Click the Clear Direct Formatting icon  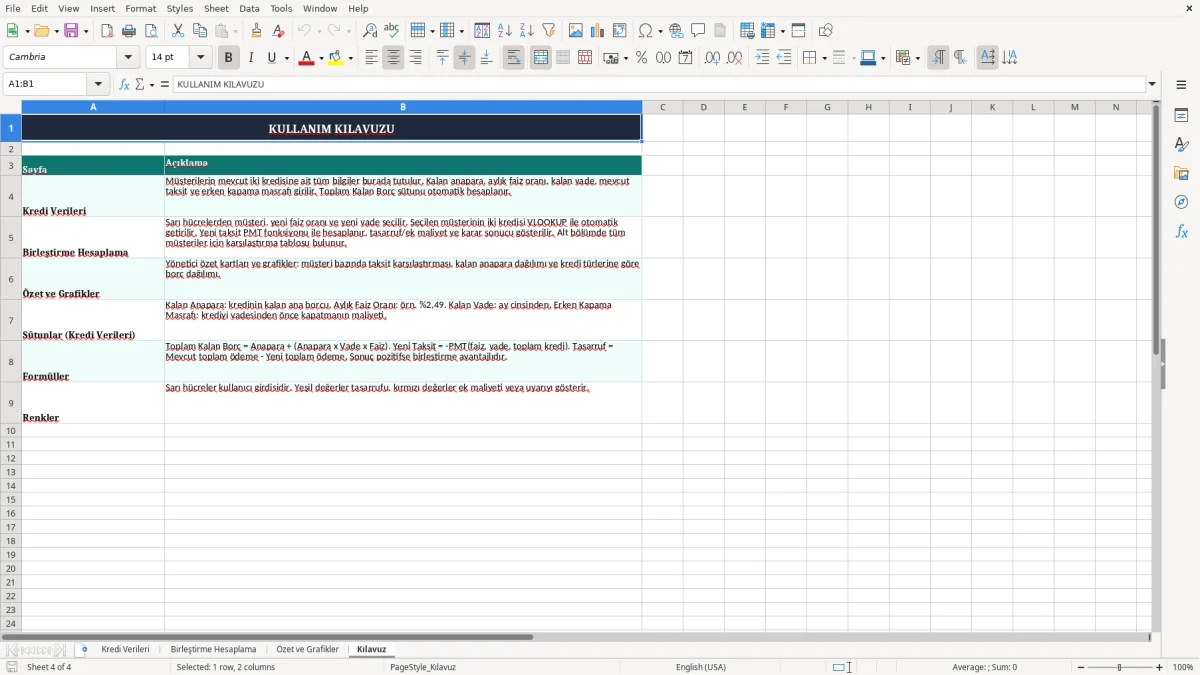[x=279, y=31]
